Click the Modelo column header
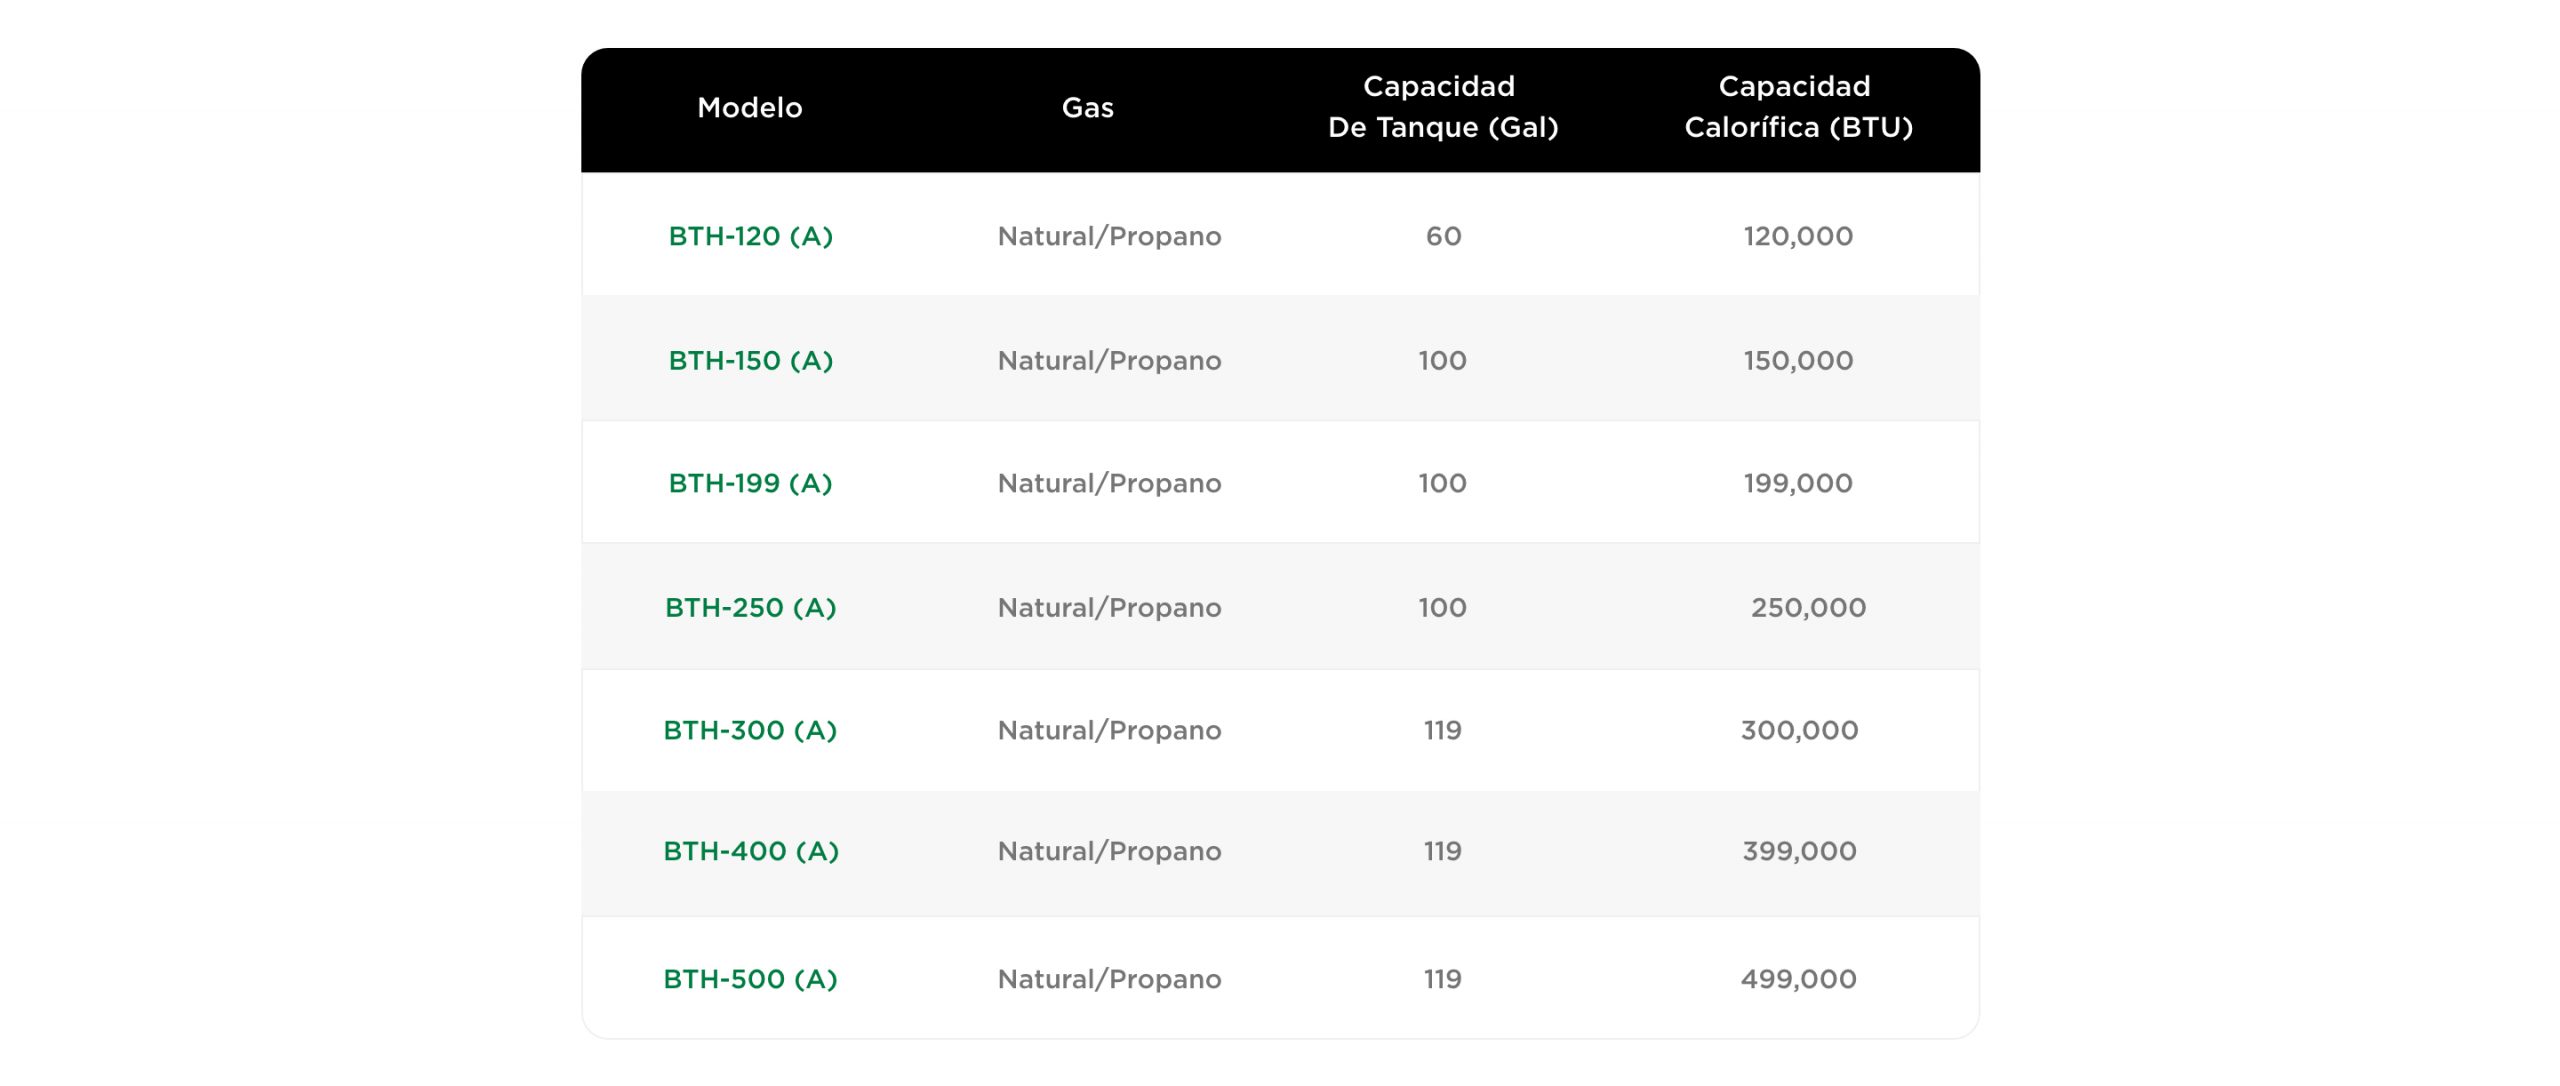Viewport: 2560px width, 1086px height. 749,108
